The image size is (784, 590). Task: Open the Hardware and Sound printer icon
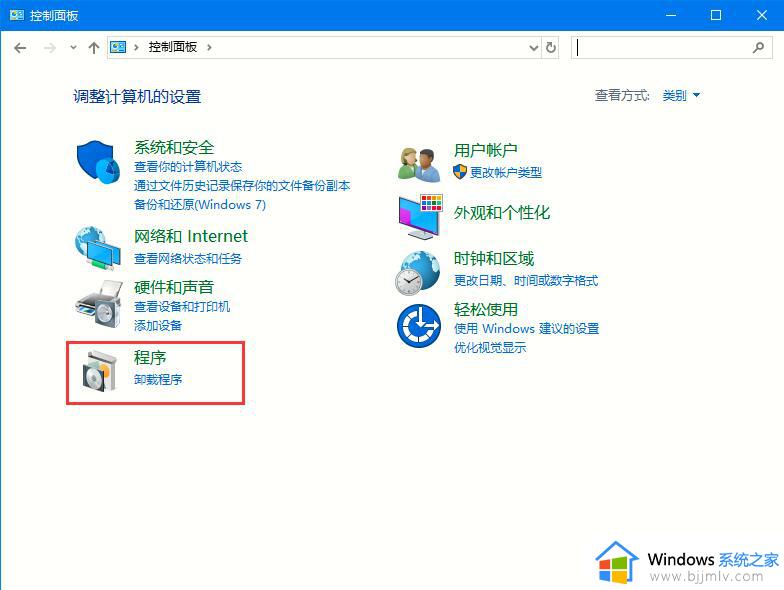(98, 304)
